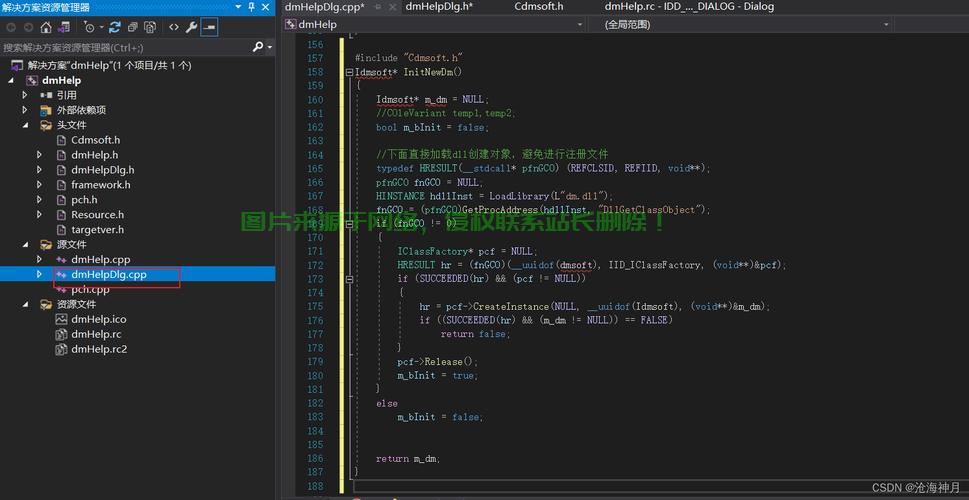Click the View Code angle-brackets icon
969x500 pixels.
(174, 27)
